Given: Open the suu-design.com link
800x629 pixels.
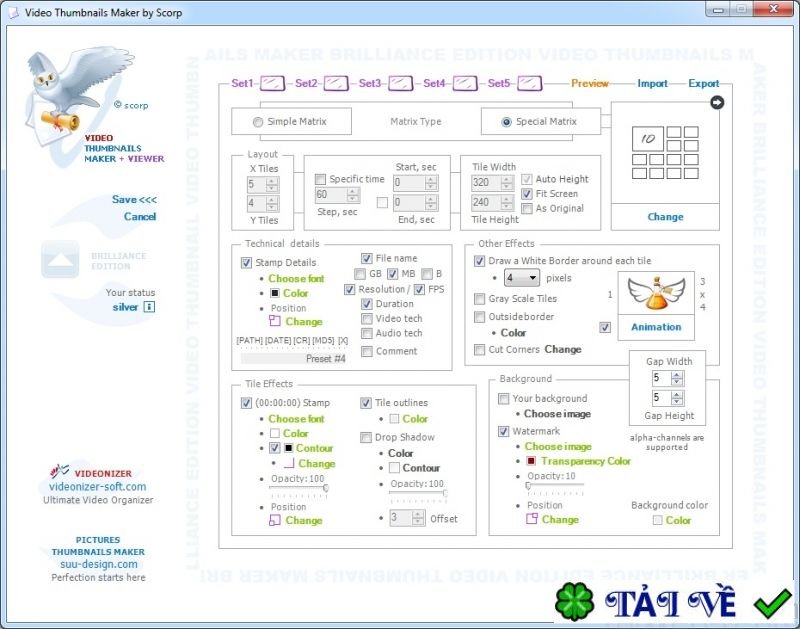Looking at the screenshot, I should [x=98, y=564].
